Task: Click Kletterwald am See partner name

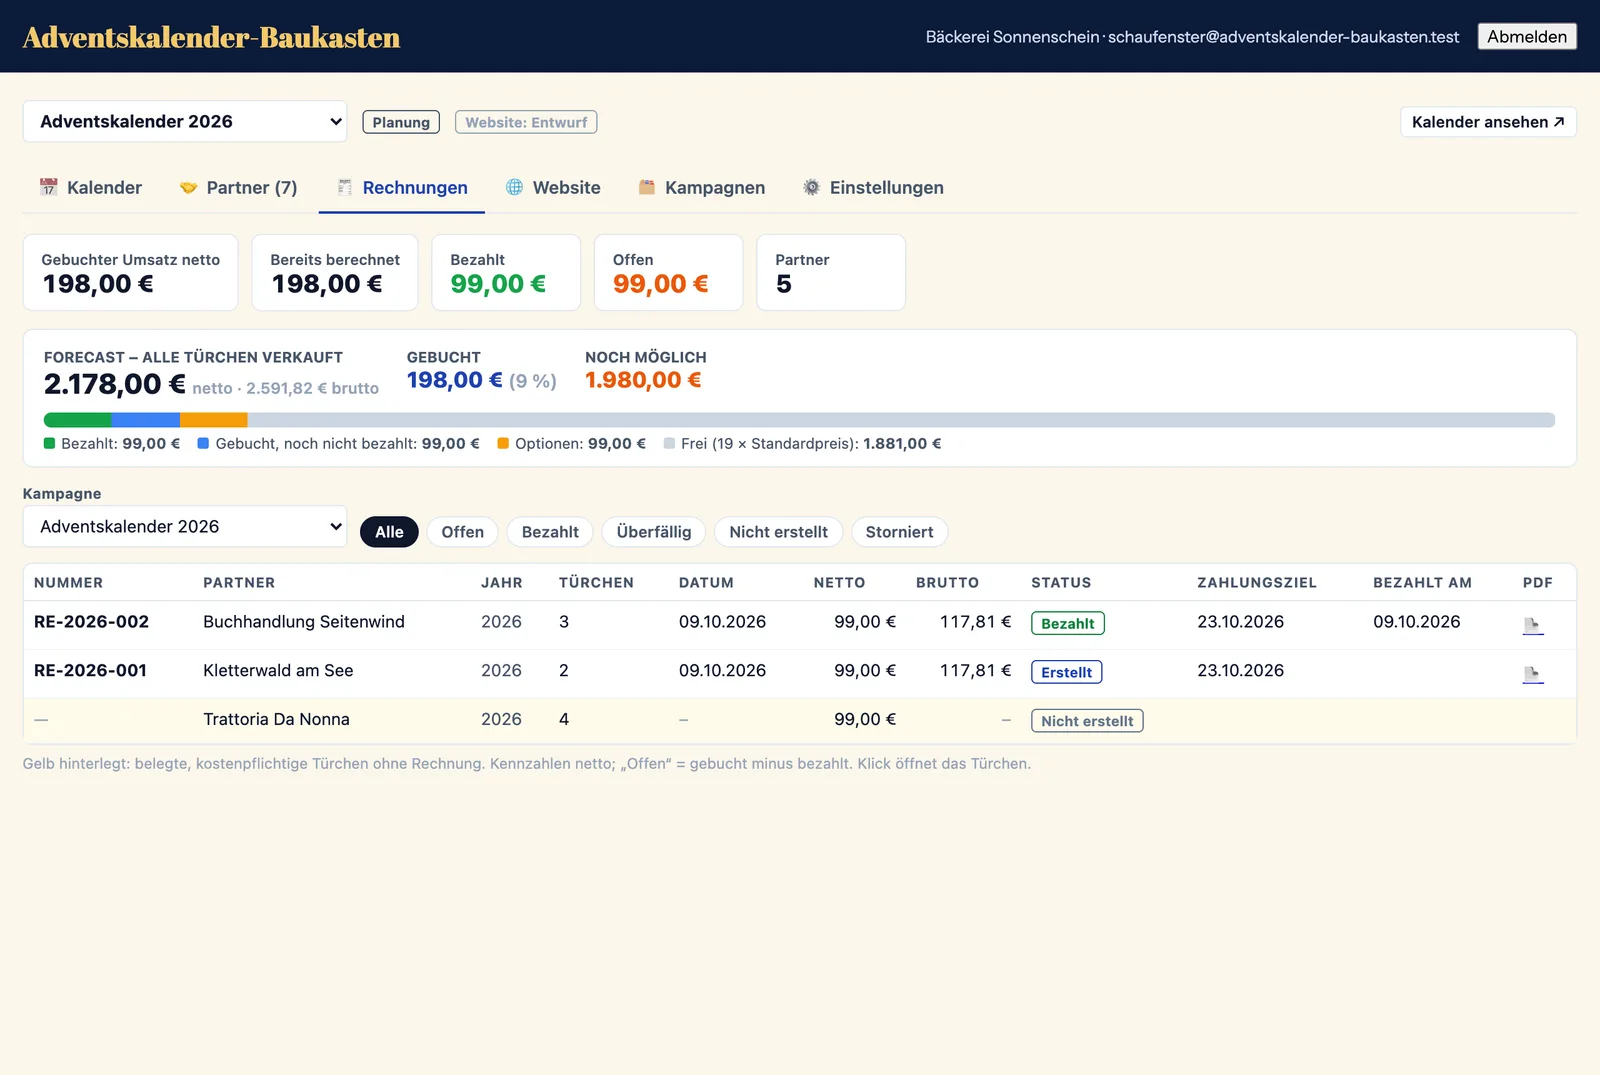Action: point(278,671)
